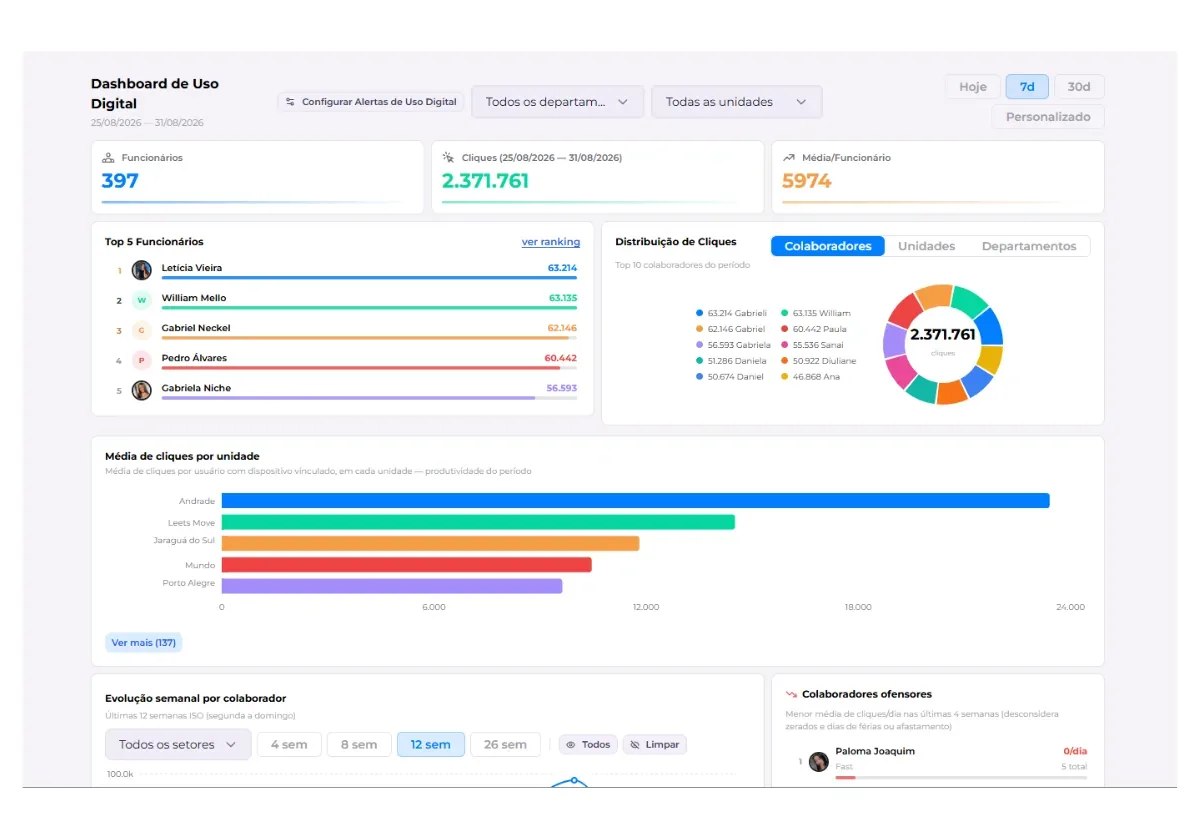Switch to the Unidades tab
This screenshot has width=1200, height=838.
point(926,246)
